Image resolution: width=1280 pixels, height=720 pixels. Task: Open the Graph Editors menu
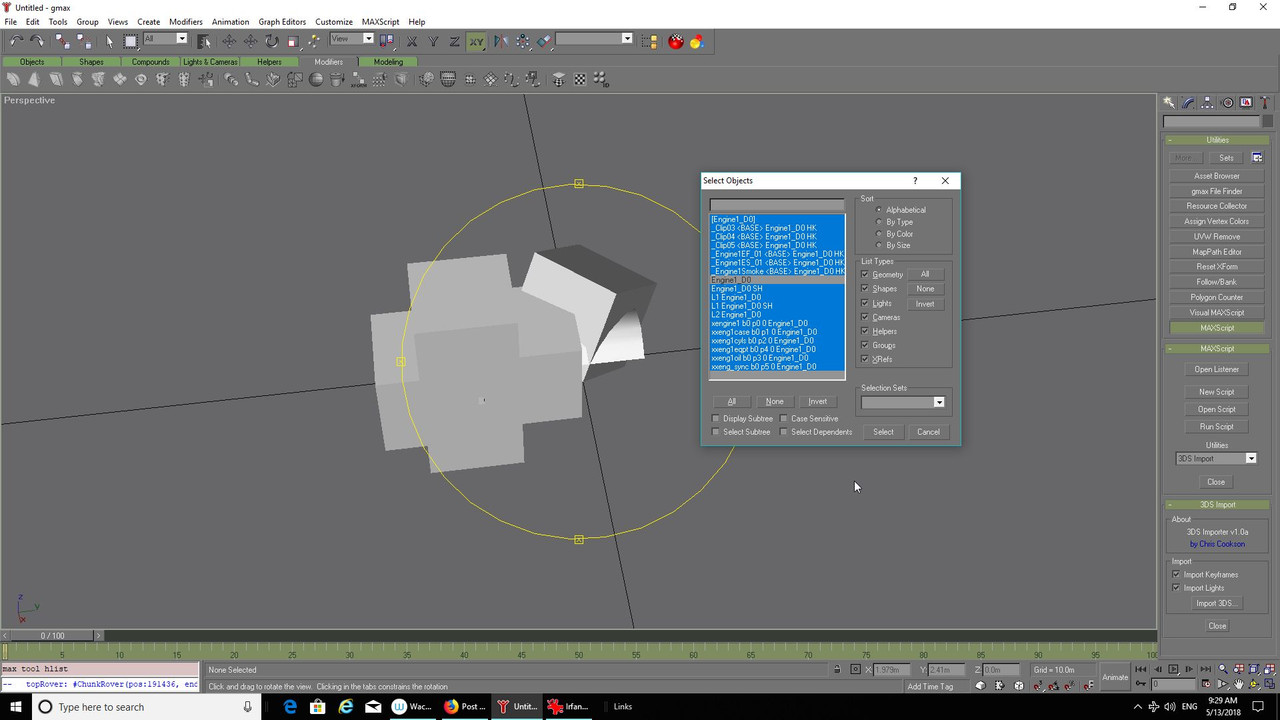[x=282, y=21]
